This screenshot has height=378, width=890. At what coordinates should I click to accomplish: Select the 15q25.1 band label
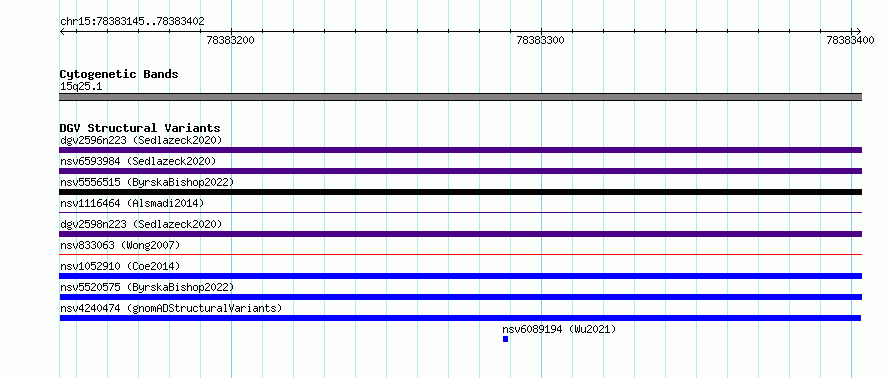tap(81, 87)
